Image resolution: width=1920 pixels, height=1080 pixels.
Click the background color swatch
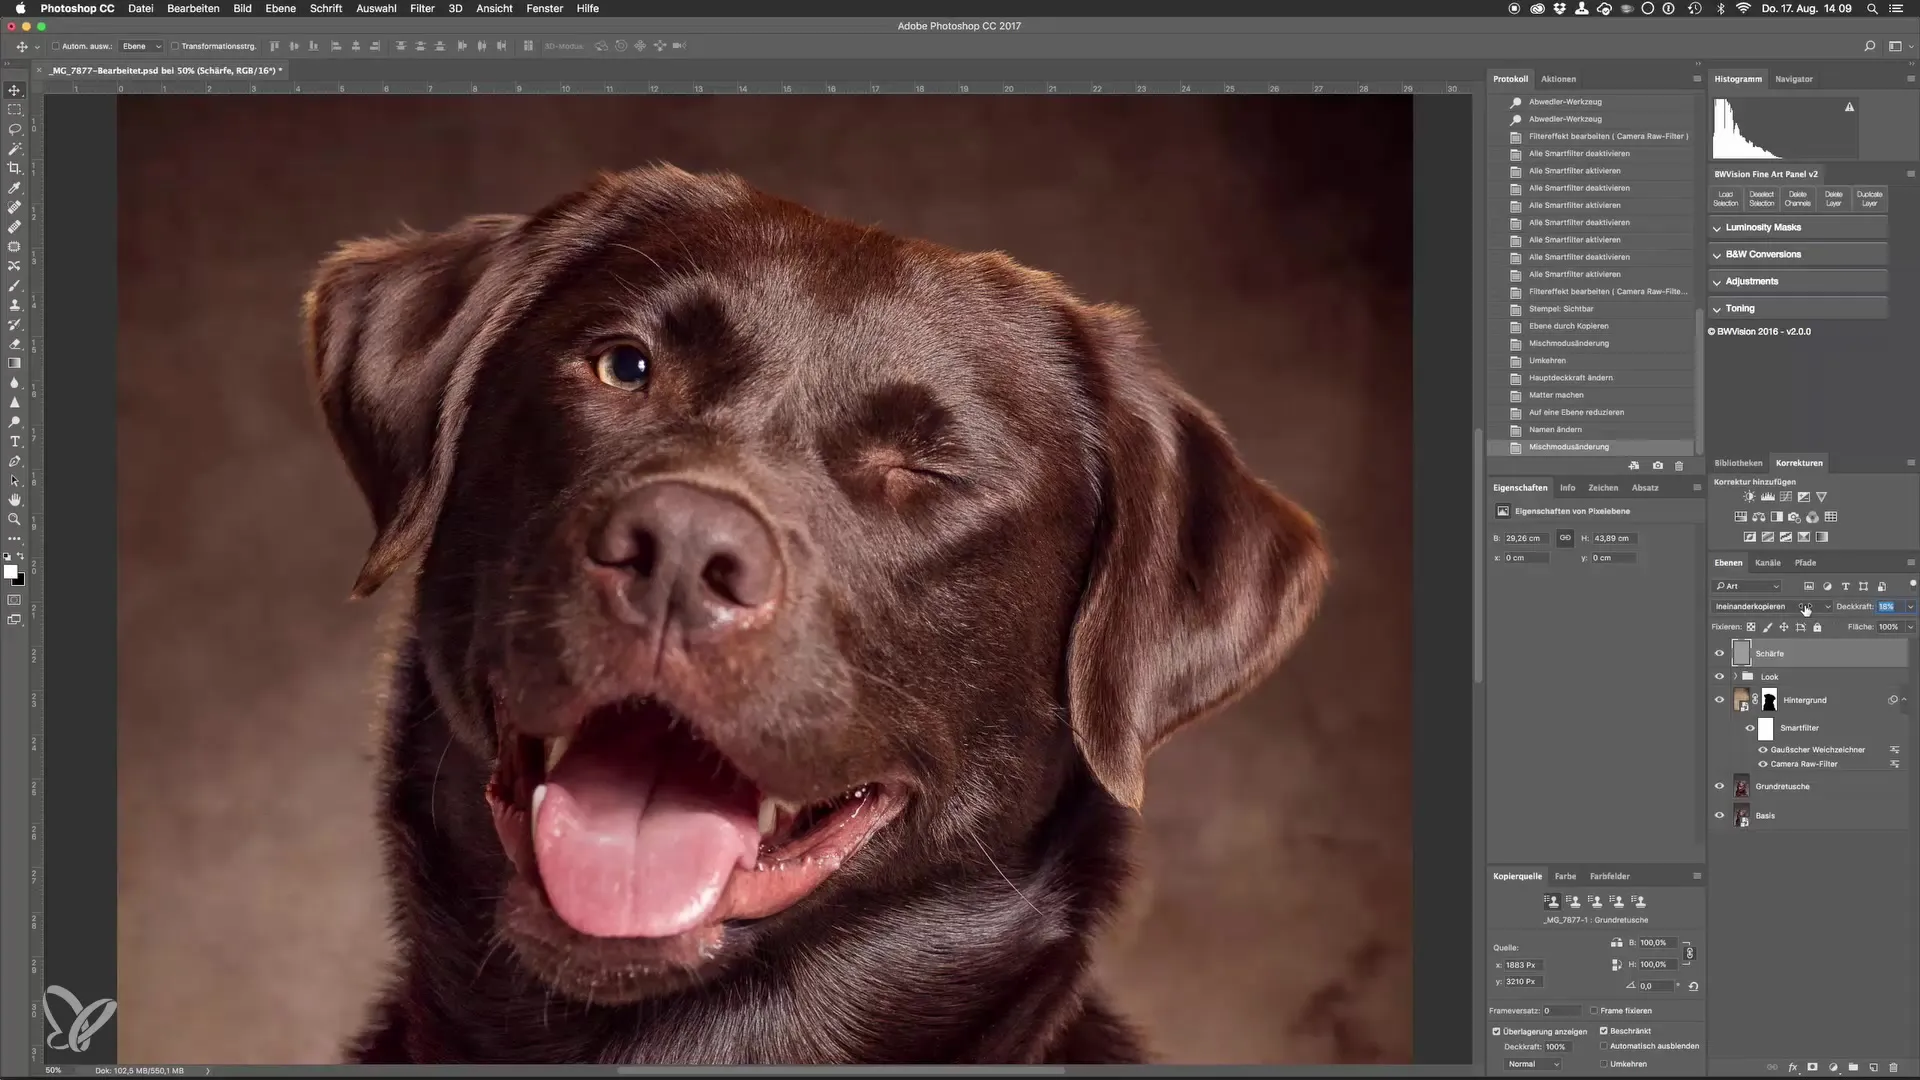coord(20,581)
